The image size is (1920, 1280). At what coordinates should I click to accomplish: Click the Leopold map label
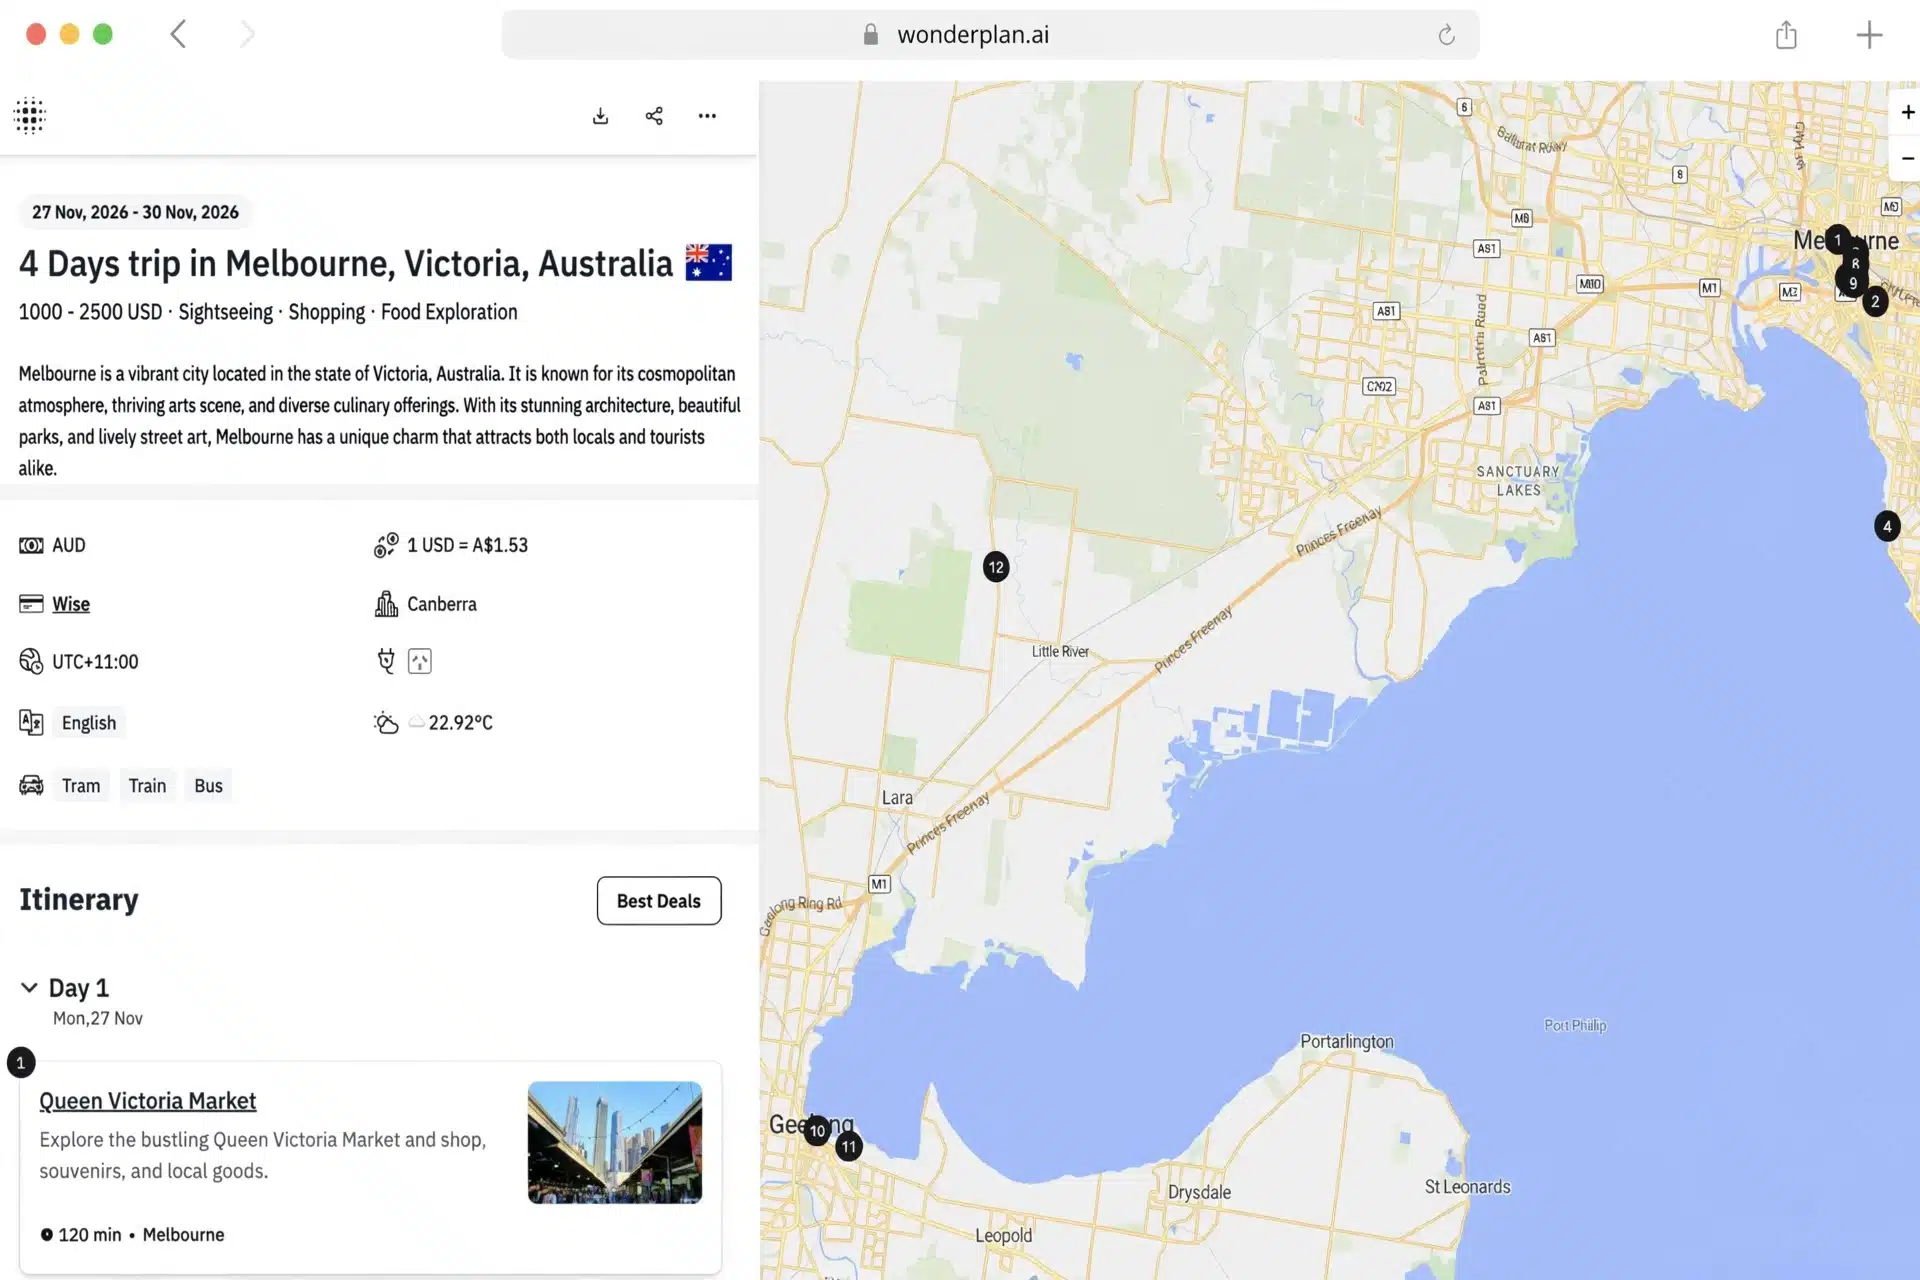coord(1003,1235)
